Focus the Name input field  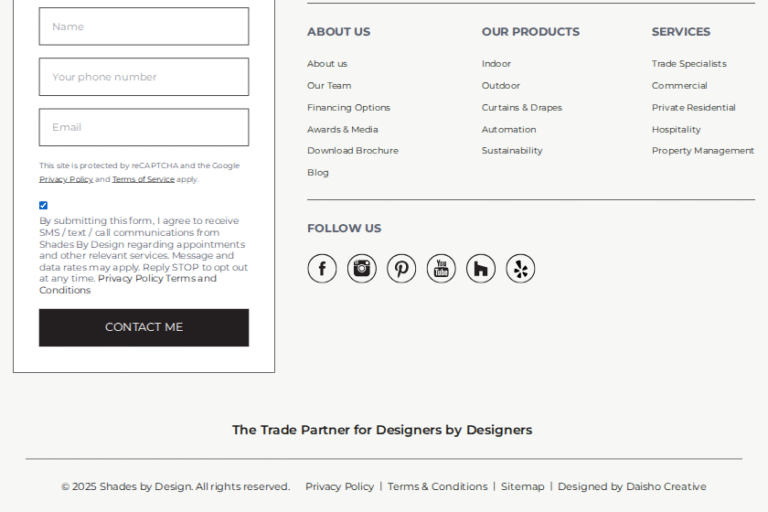[x=144, y=26]
